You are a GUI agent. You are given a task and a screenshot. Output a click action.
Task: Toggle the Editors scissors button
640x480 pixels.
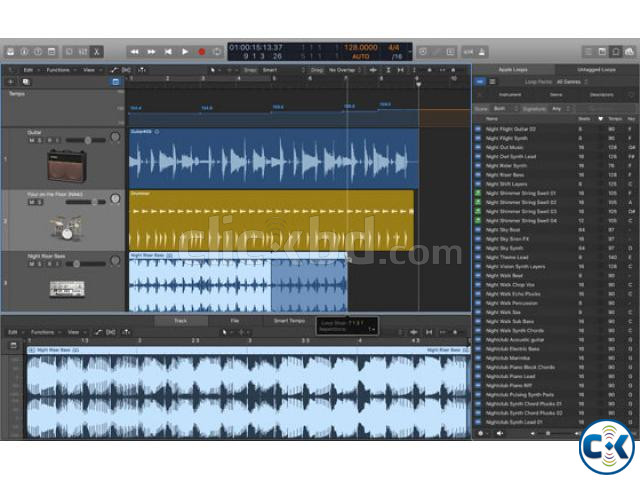click(x=97, y=52)
